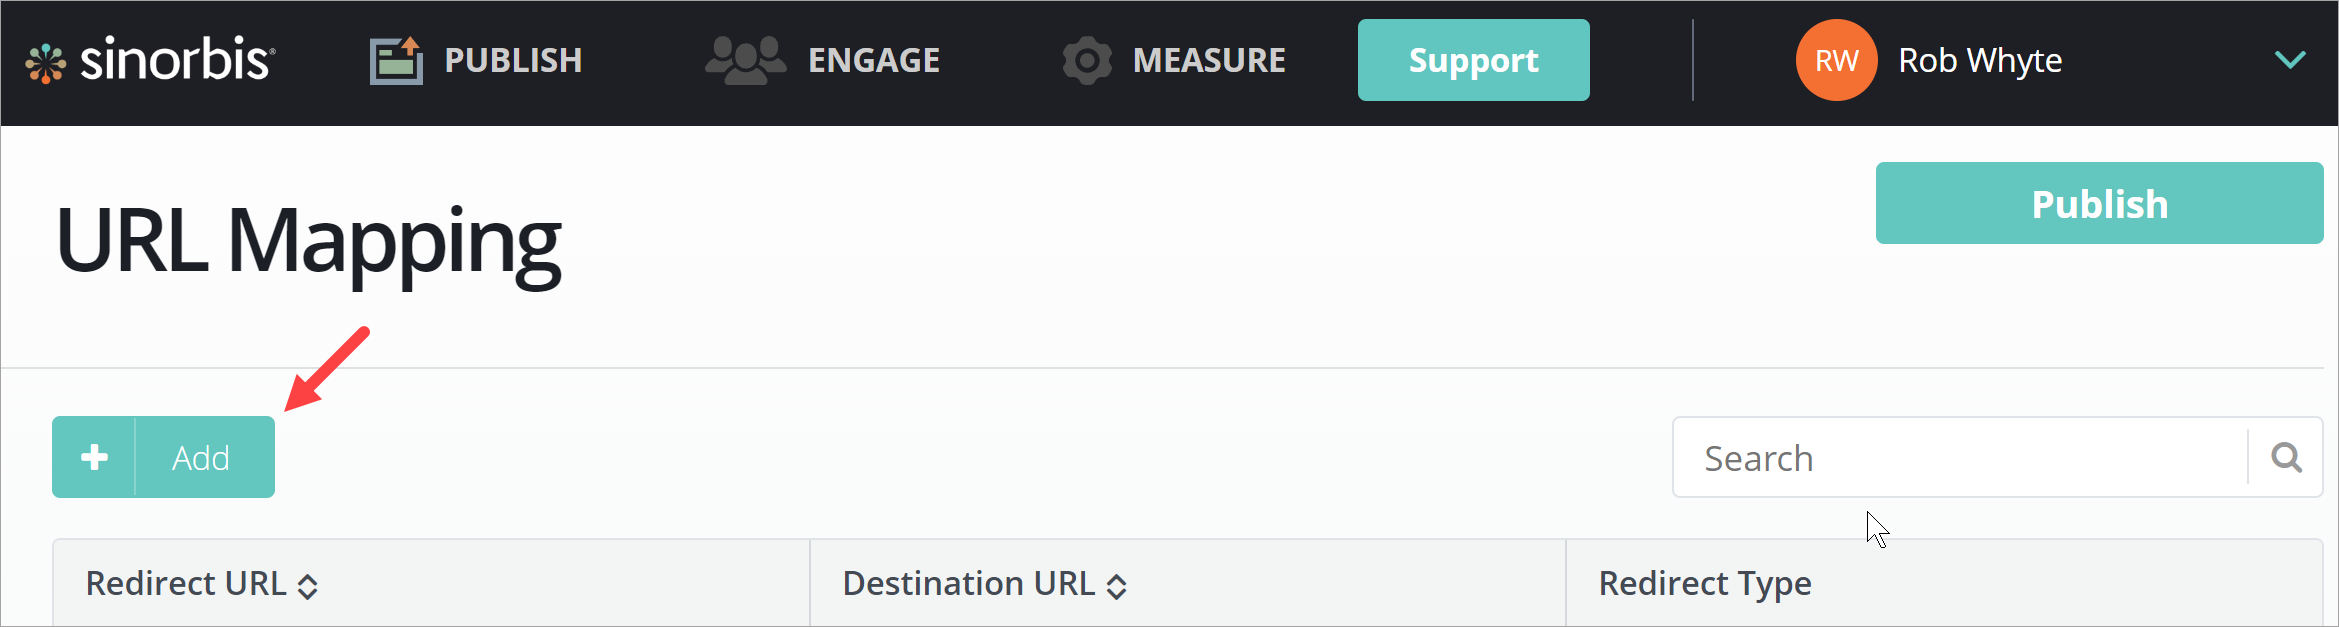Click the Publish nav icon

click(x=396, y=61)
